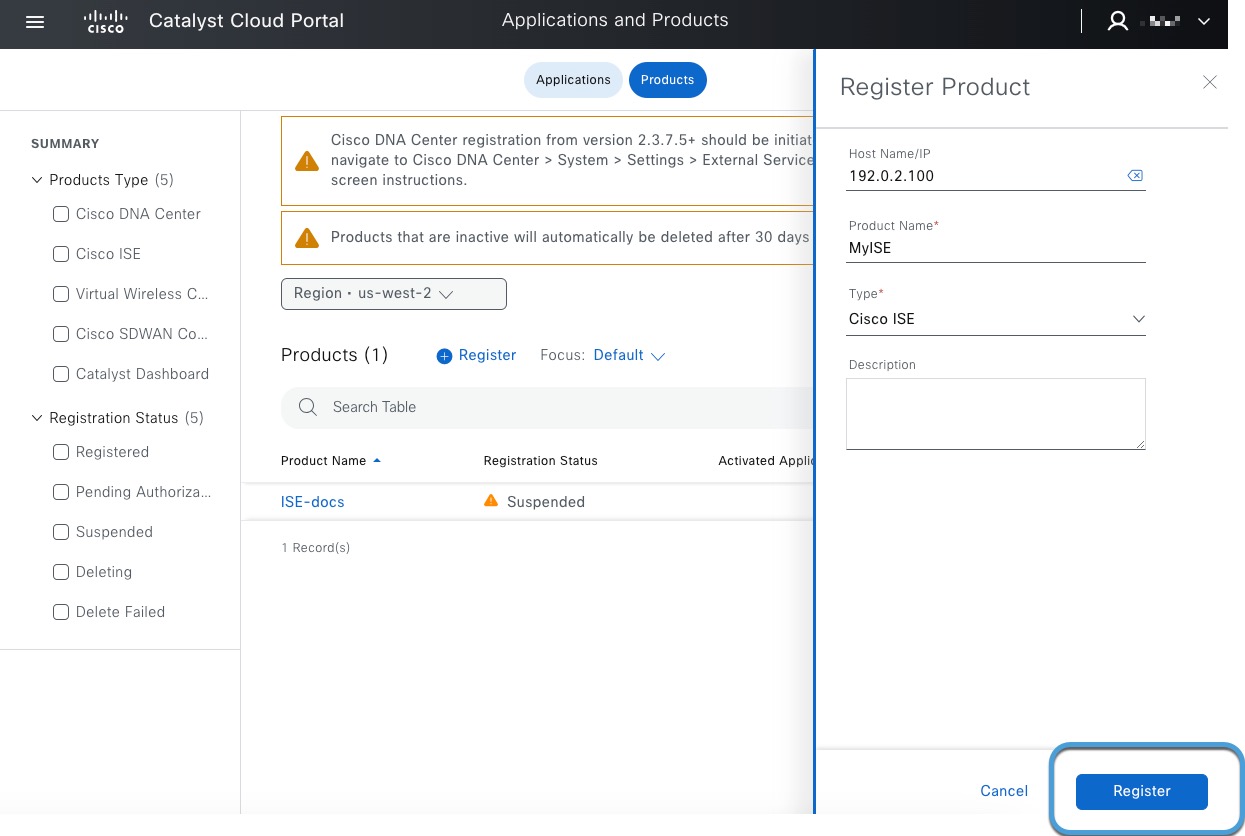Open the hamburger navigation menu

[35, 22]
